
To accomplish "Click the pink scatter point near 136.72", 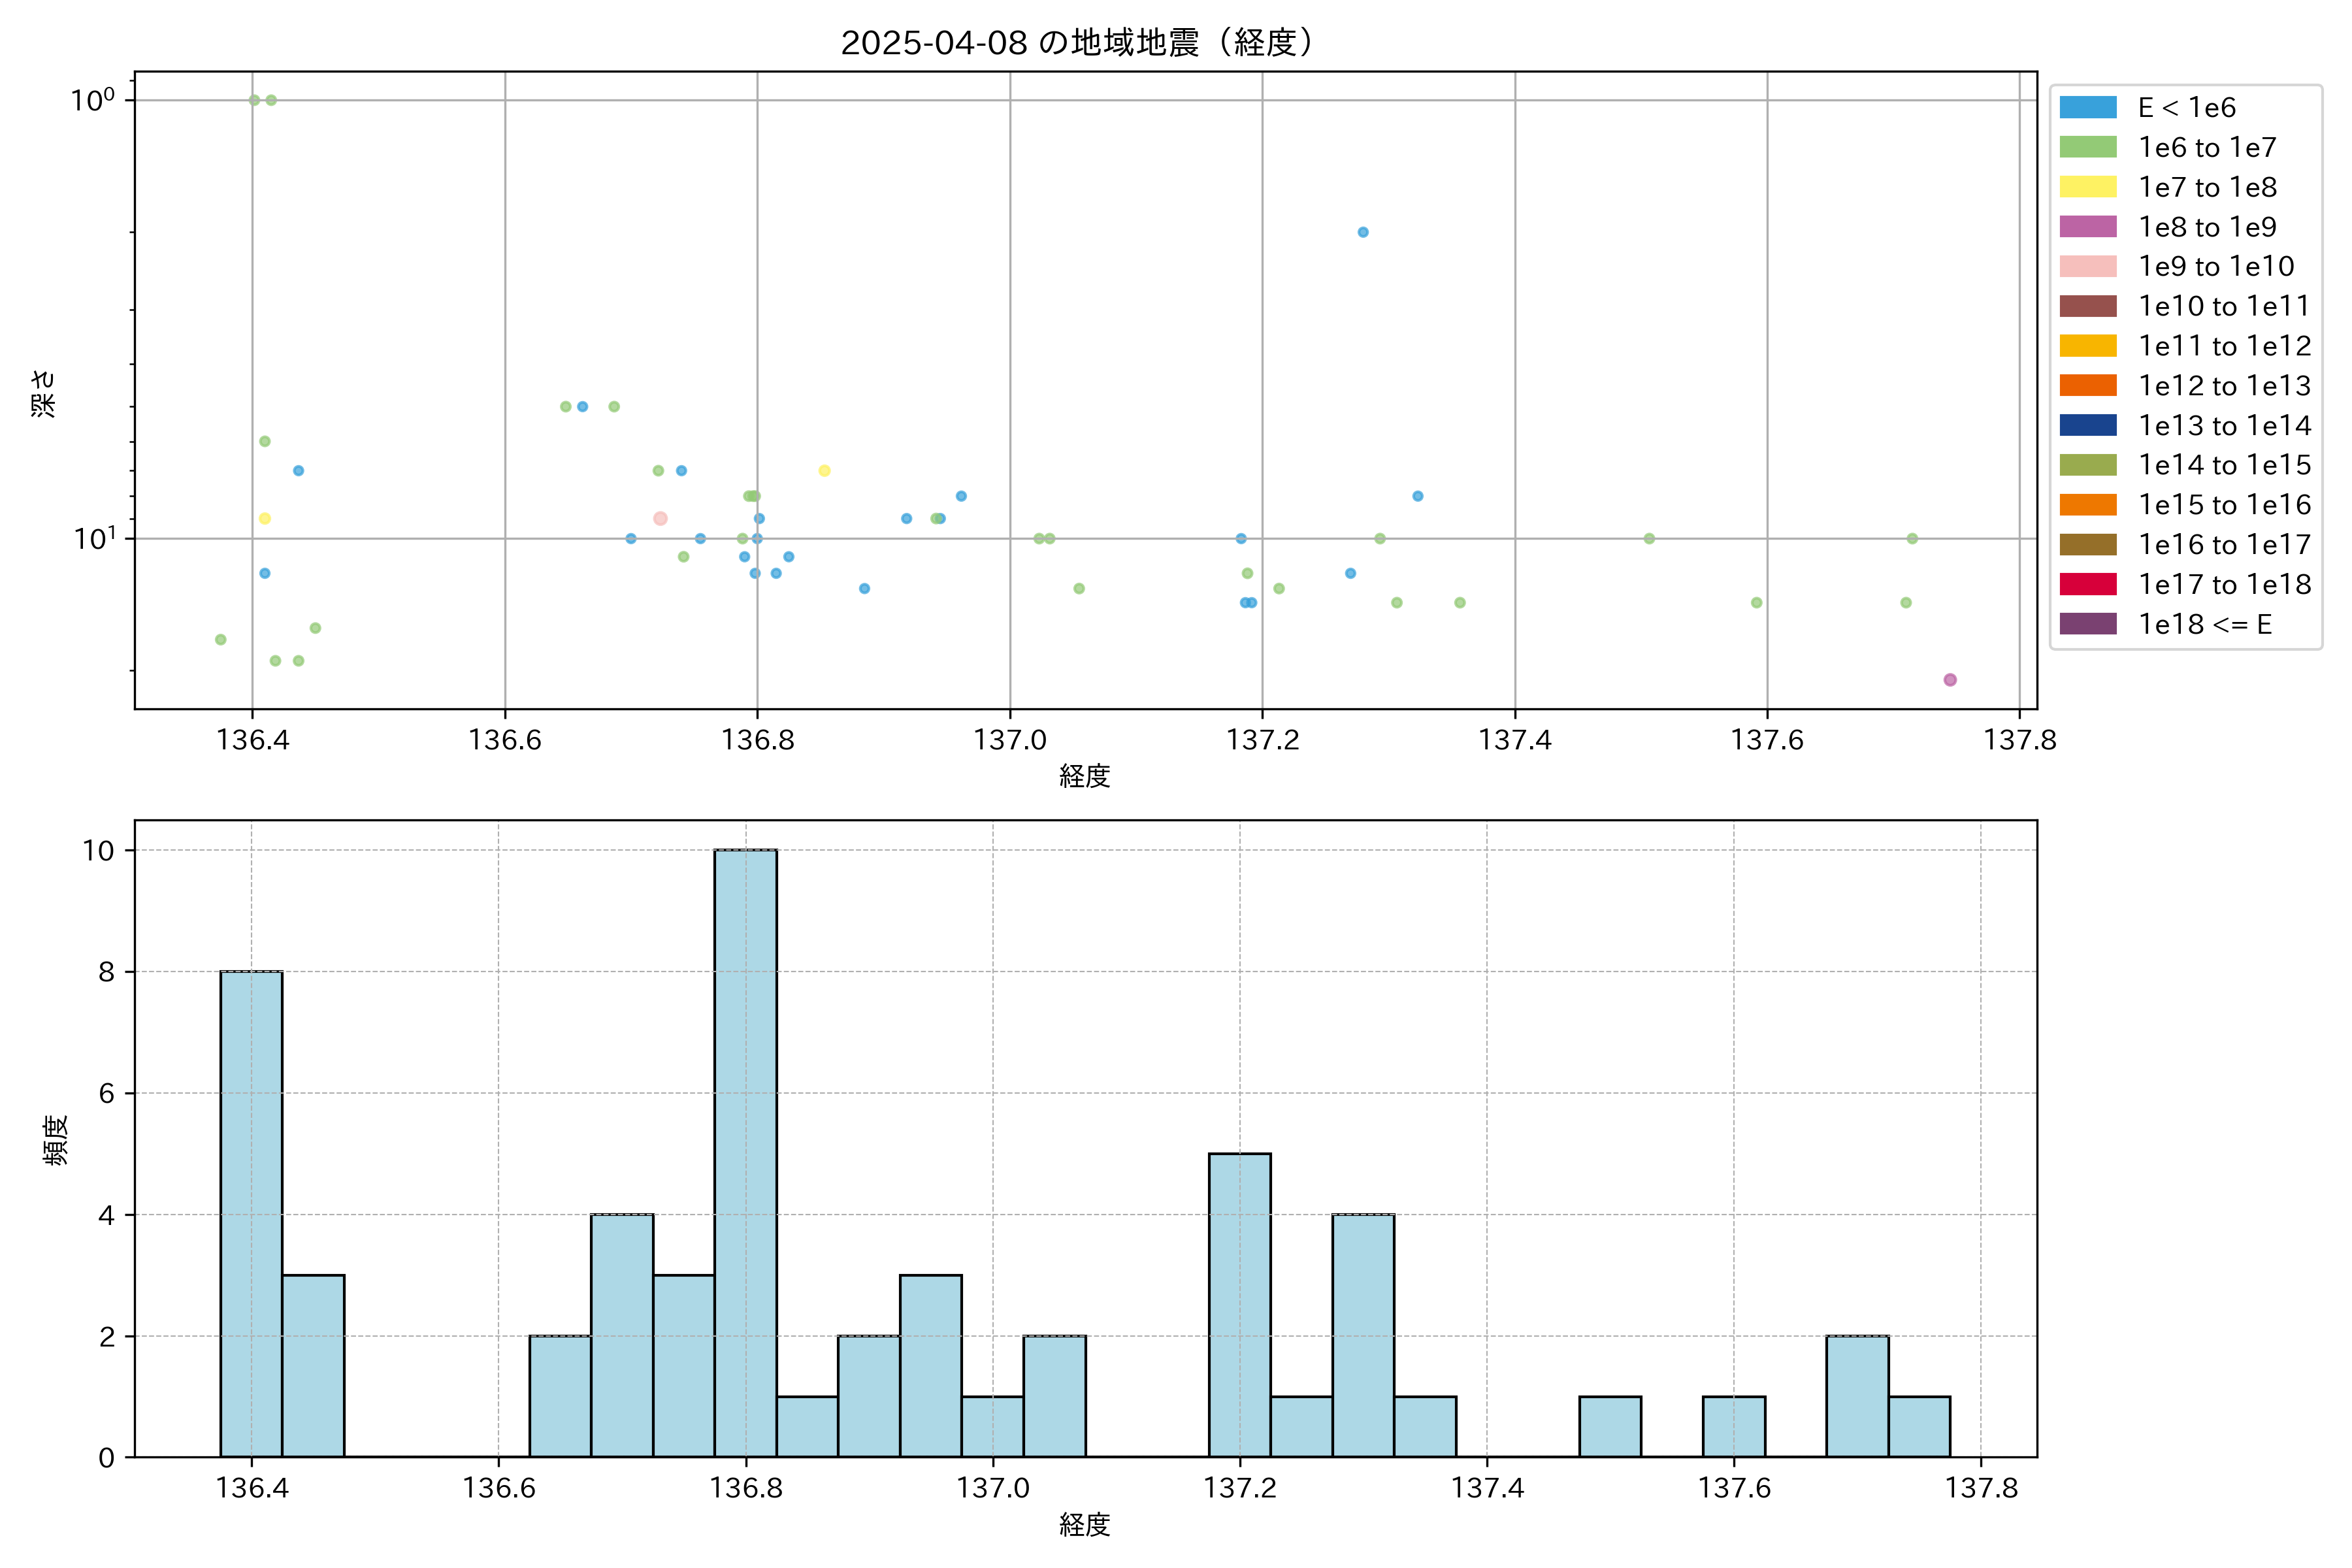I will click(x=660, y=518).
